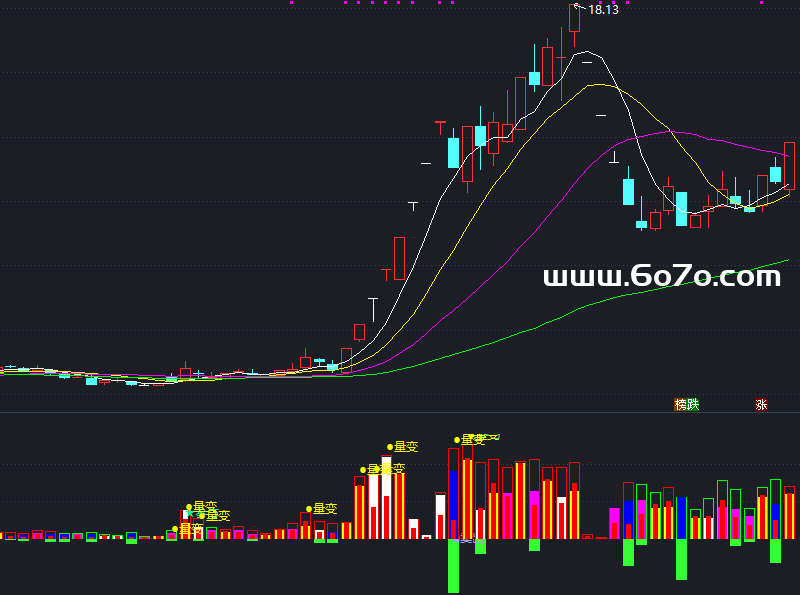The height and width of the screenshot is (595, 800).
Task: Click the divider between price and volume panels
Action: (x=400, y=412)
